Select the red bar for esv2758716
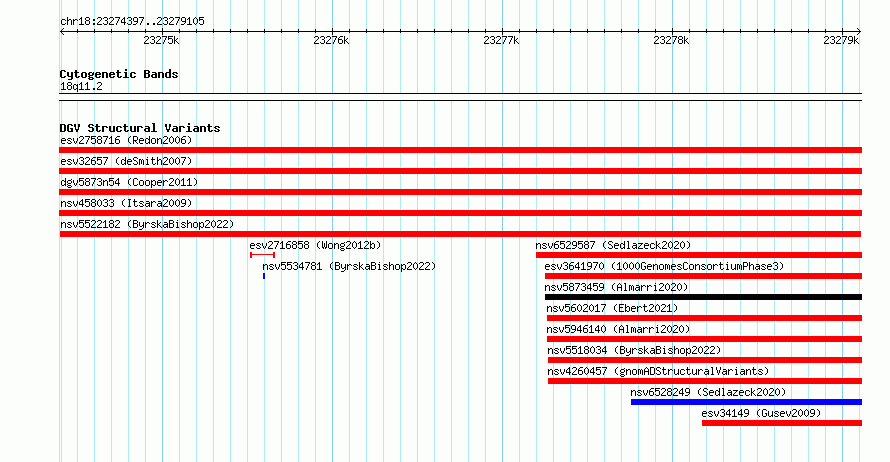 click(460, 150)
